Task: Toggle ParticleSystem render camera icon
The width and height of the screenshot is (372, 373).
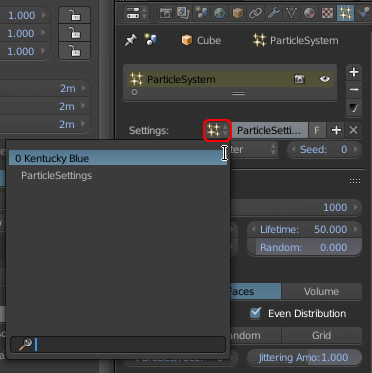Action: coord(299,79)
